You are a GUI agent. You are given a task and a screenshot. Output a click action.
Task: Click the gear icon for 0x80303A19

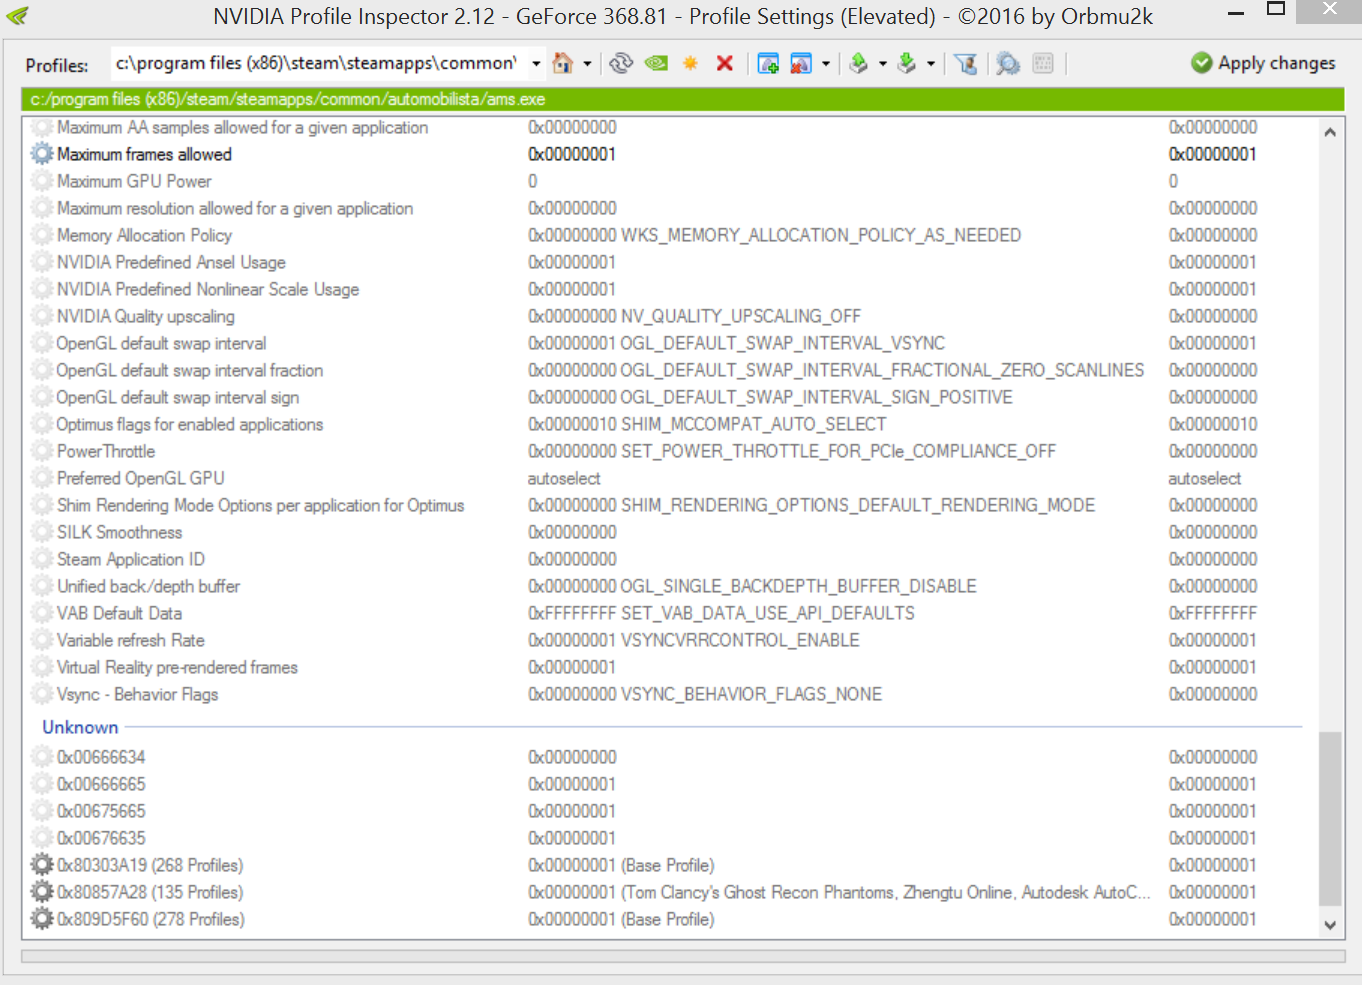pos(42,865)
